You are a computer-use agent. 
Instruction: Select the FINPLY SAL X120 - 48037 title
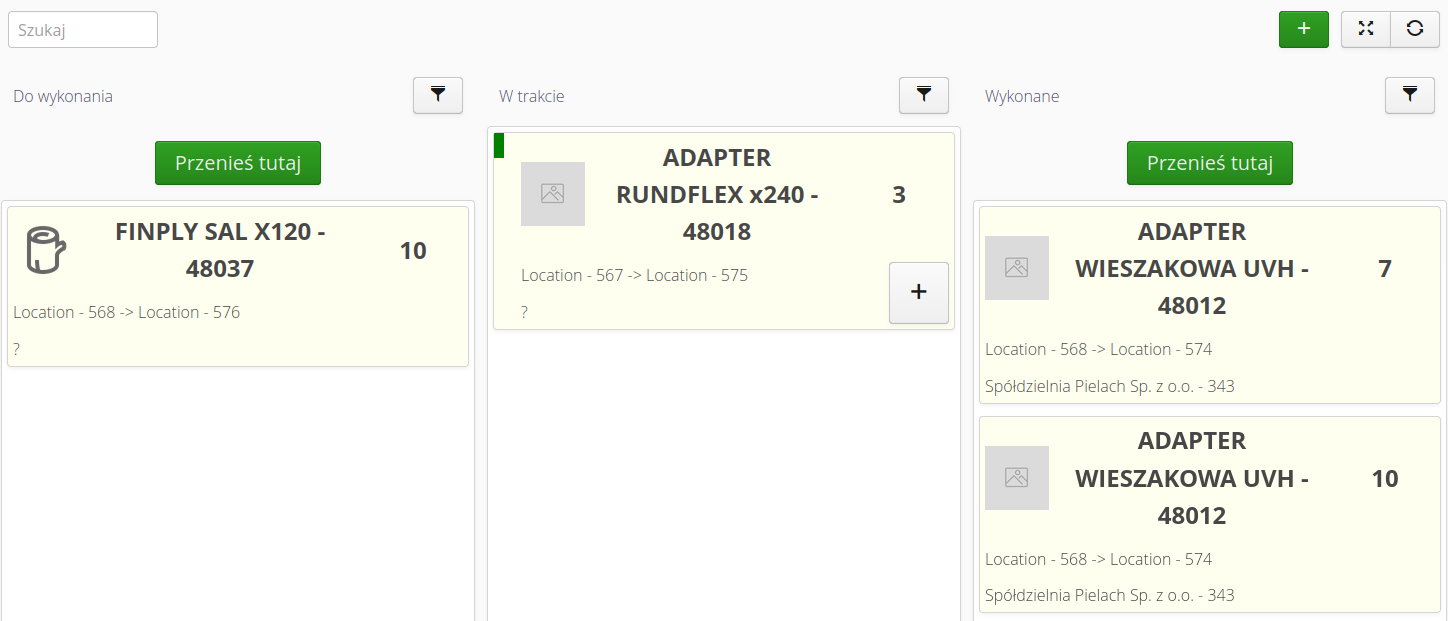(220, 250)
